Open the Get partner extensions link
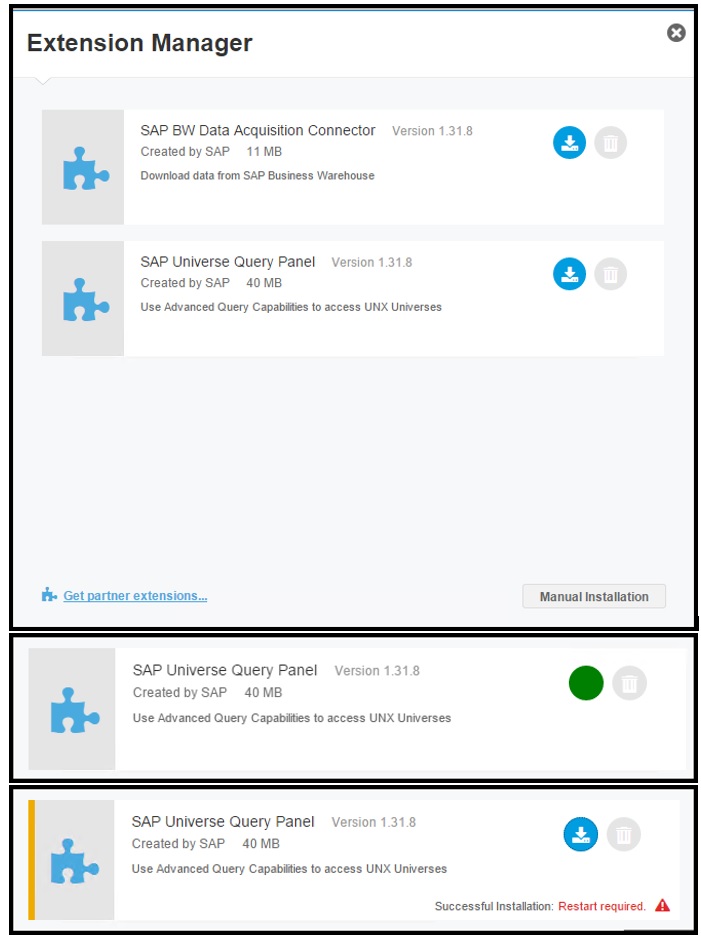 coord(136,596)
